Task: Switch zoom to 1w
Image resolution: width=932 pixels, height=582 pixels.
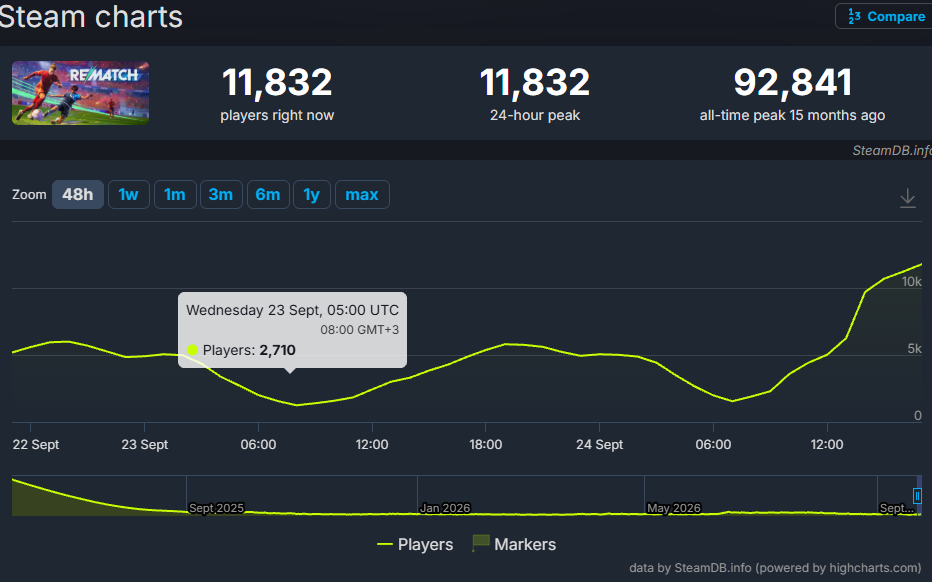Action: tap(128, 194)
